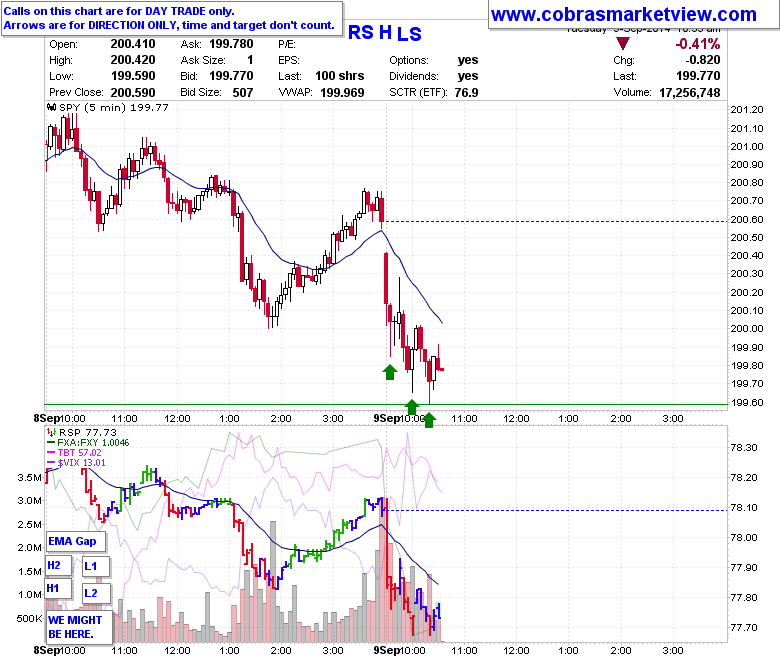Click the 3.5M volume axis label

pos(30,477)
